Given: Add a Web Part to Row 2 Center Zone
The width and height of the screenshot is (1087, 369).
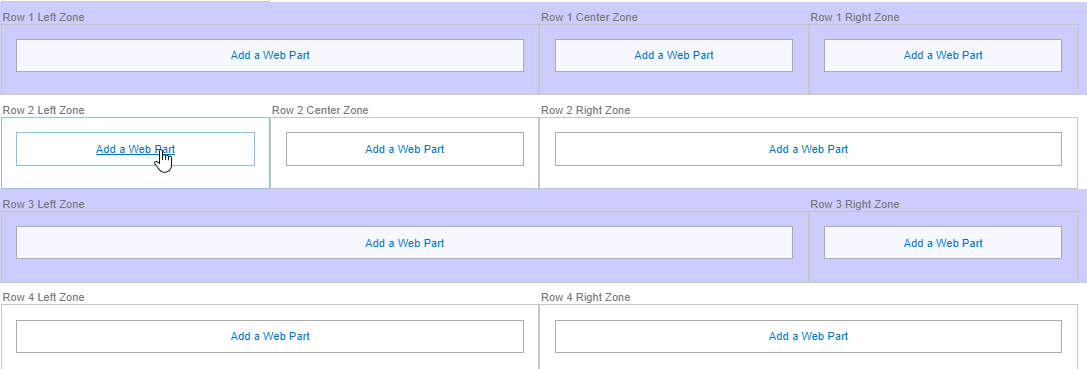Looking at the screenshot, I should (405, 149).
